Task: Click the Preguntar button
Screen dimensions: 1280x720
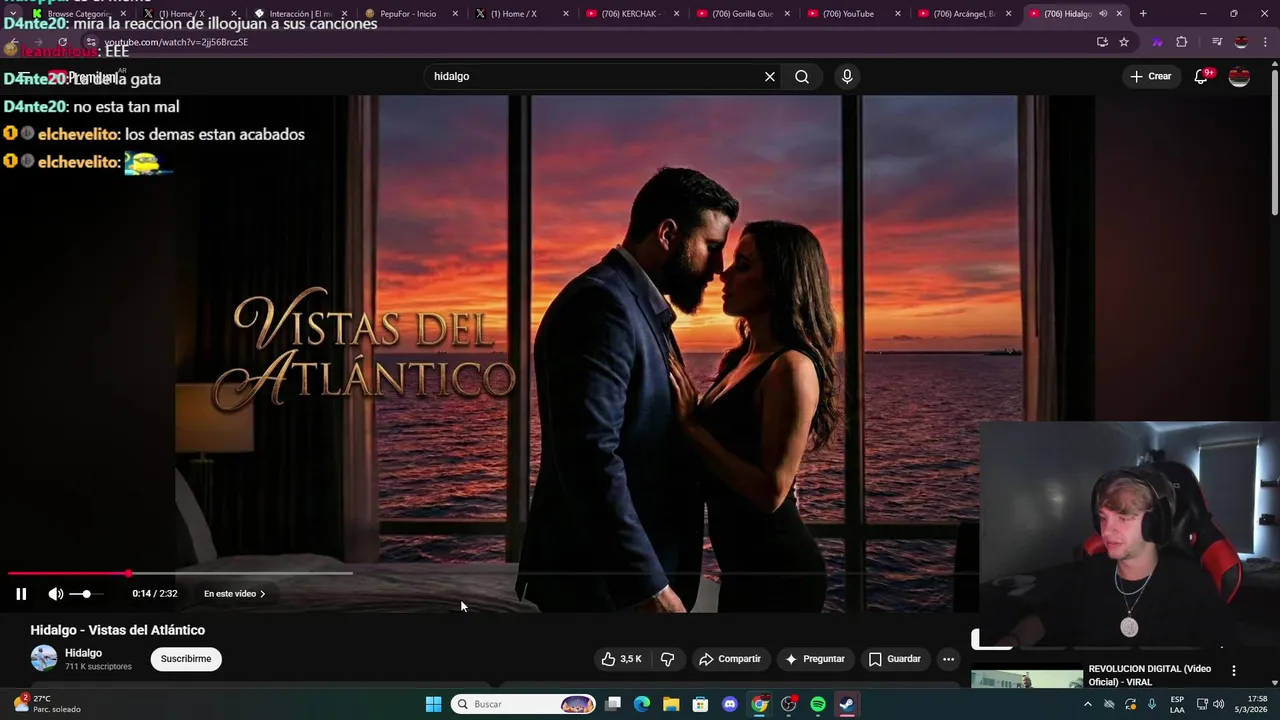Action: [x=815, y=659]
